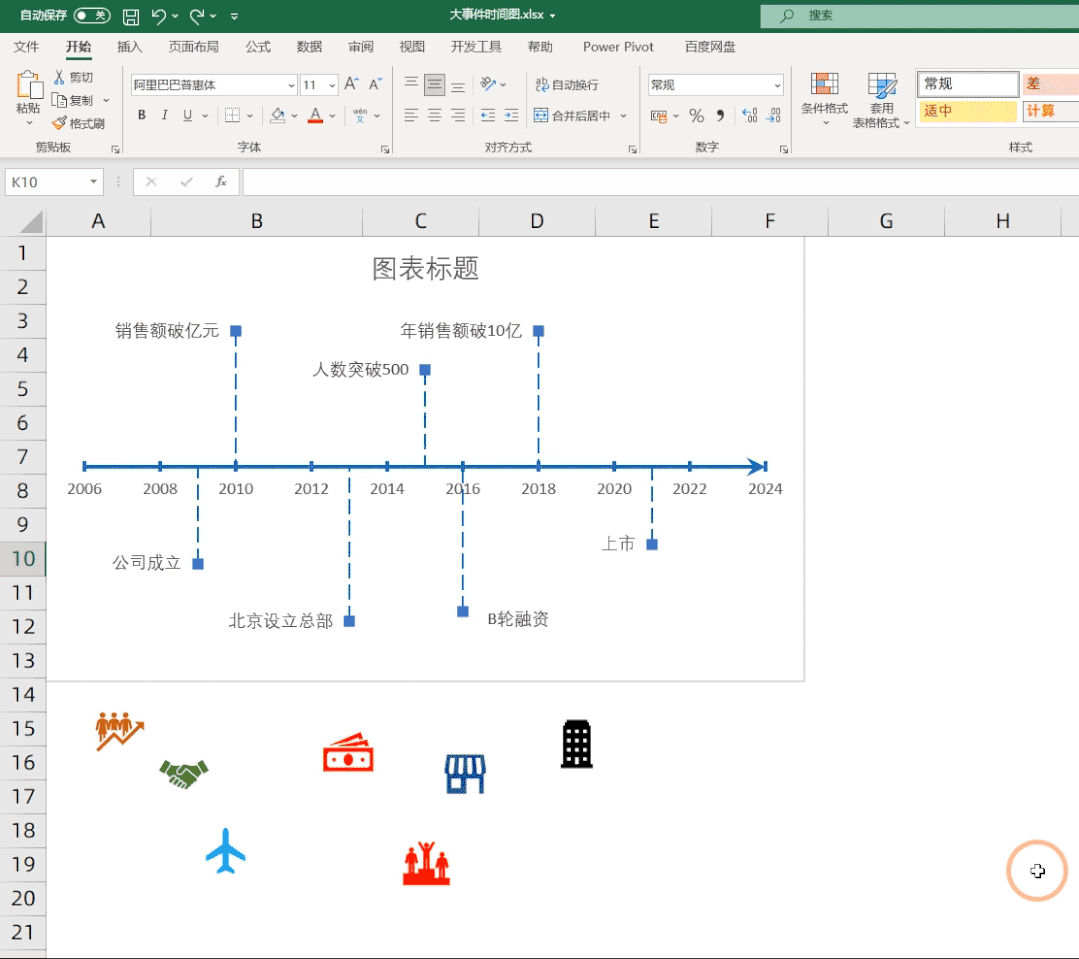Click the insert function fx icon
Viewport: 1079px width, 959px height.
221,182
